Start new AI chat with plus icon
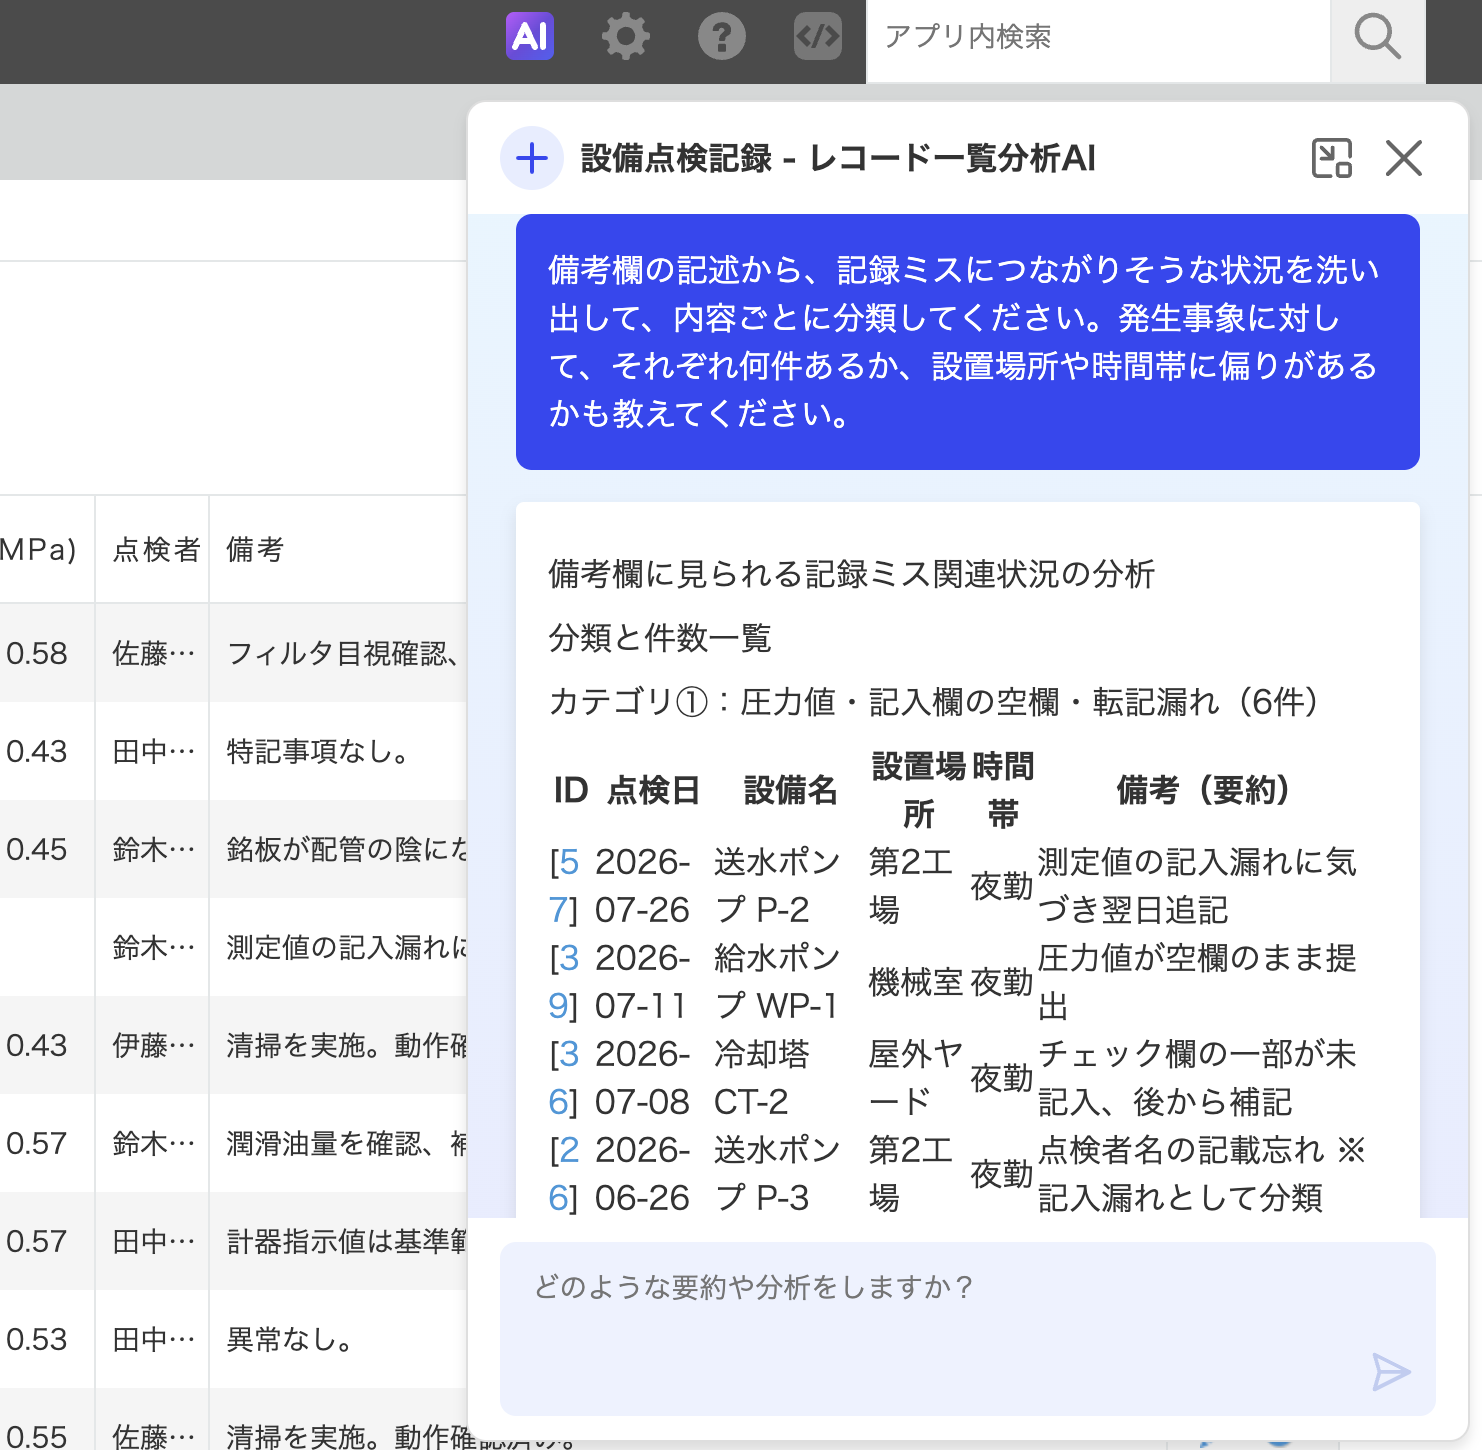 (x=532, y=158)
